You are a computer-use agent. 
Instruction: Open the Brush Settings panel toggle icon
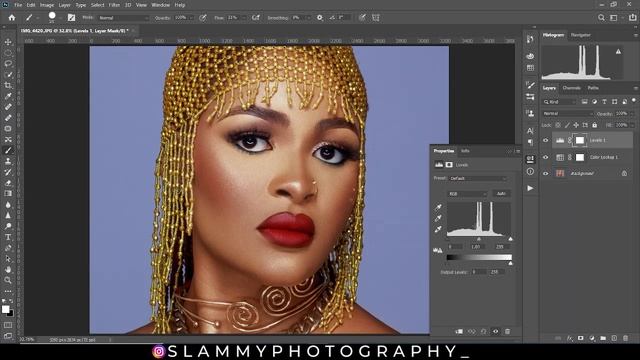[71, 18]
